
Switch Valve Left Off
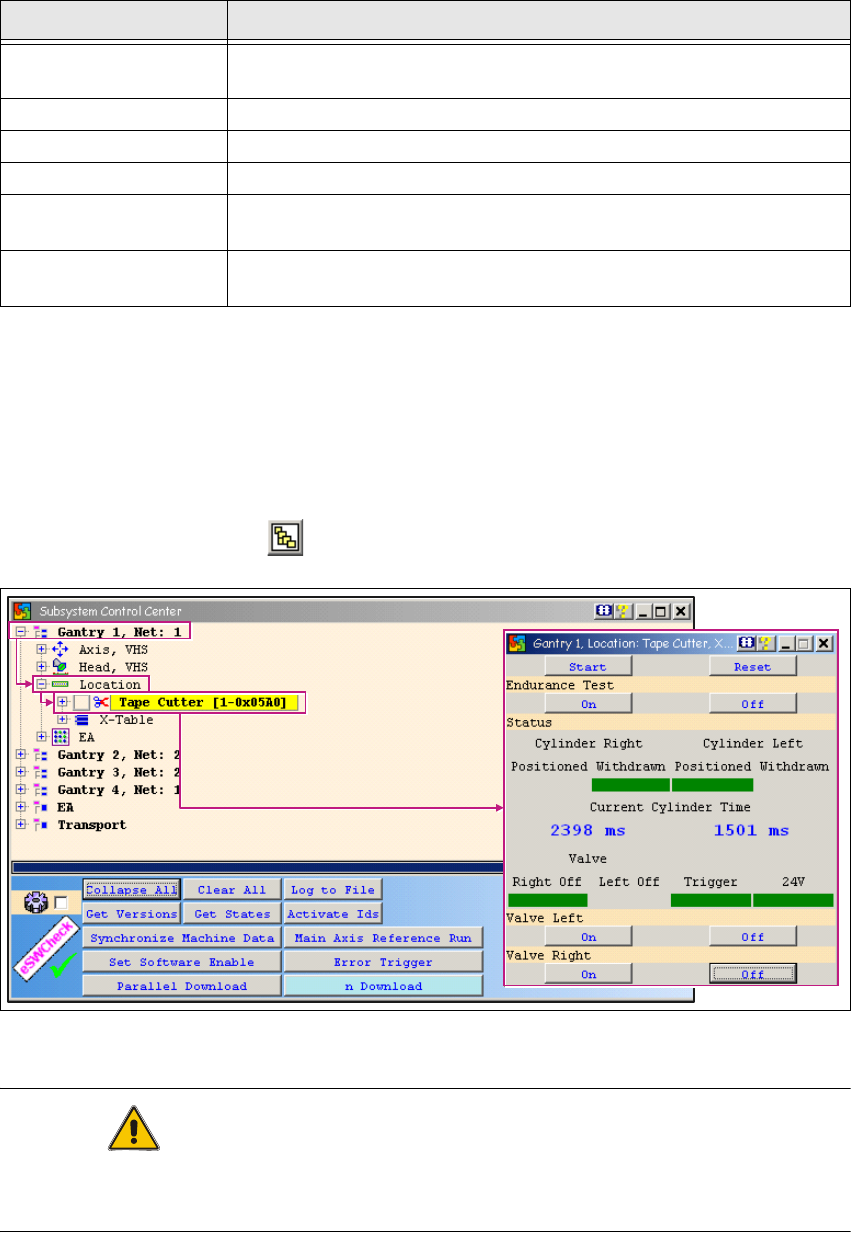pyautogui.click(x=753, y=936)
